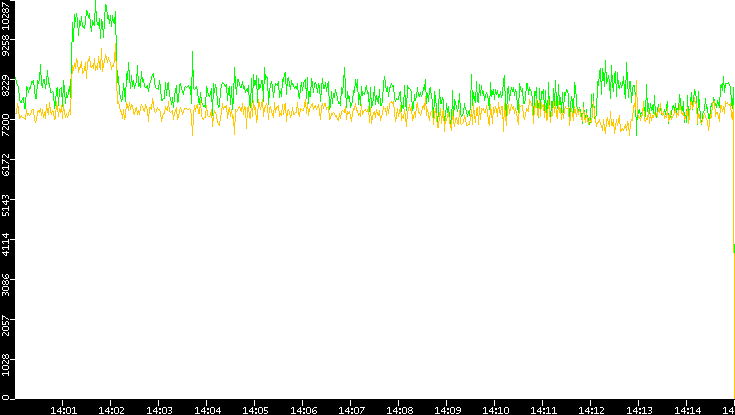Click the 14:04 time axis label
Image resolution: width=735 pixels, height=415 pixels.
click(207, 410)
